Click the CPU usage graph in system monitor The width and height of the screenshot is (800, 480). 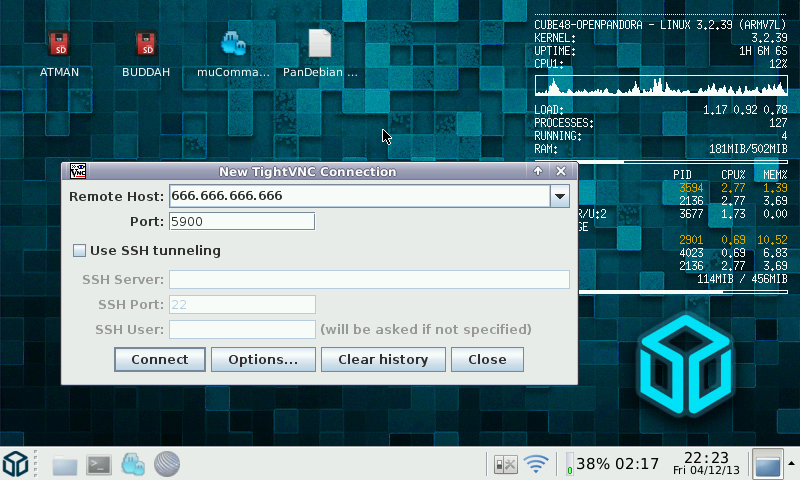(661, 86)
